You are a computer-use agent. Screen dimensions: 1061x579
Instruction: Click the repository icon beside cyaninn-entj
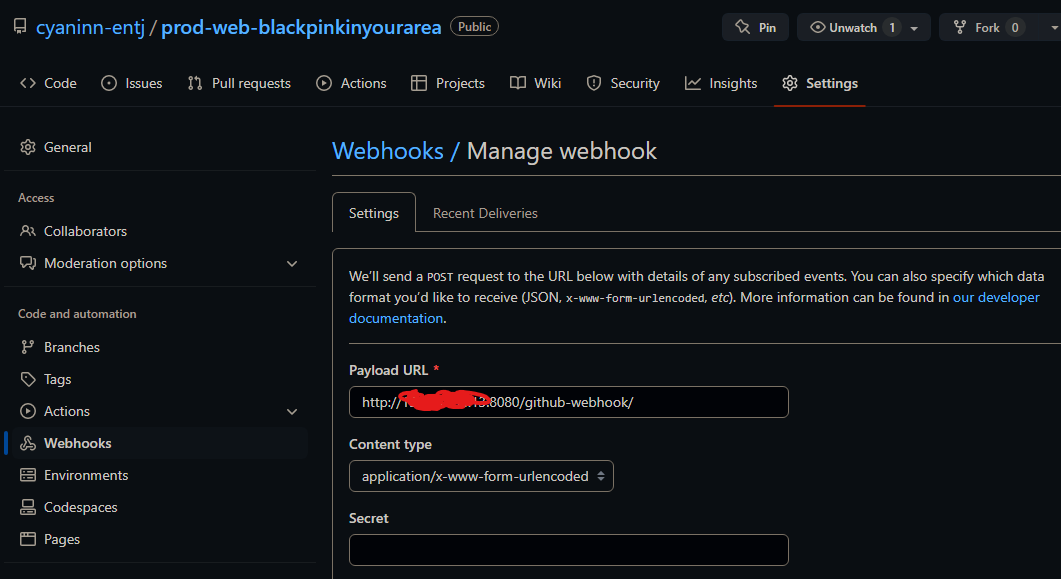[x=20, y=26]
